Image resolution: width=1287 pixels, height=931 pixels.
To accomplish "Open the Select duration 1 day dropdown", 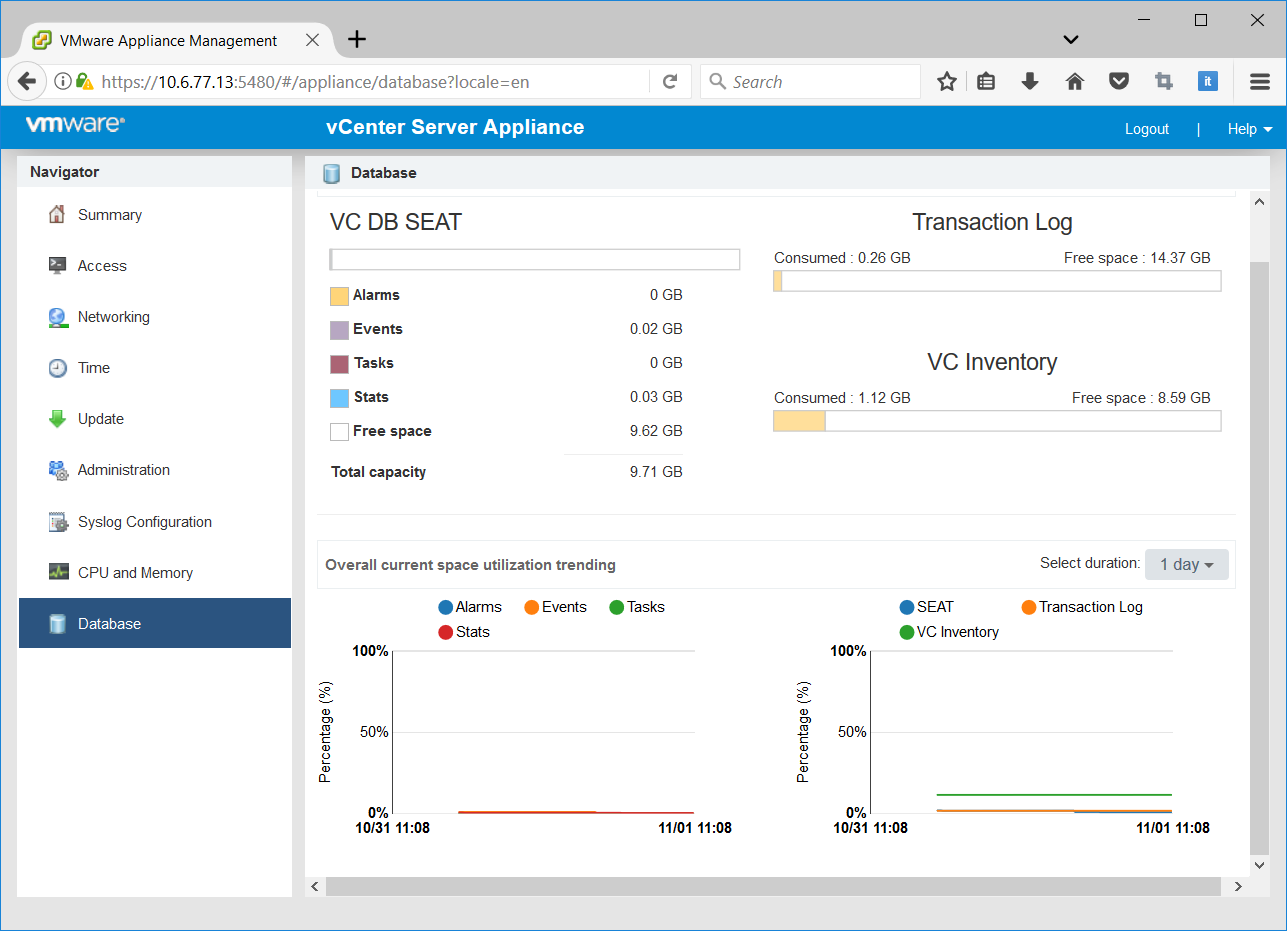I will coord(1187,565).
